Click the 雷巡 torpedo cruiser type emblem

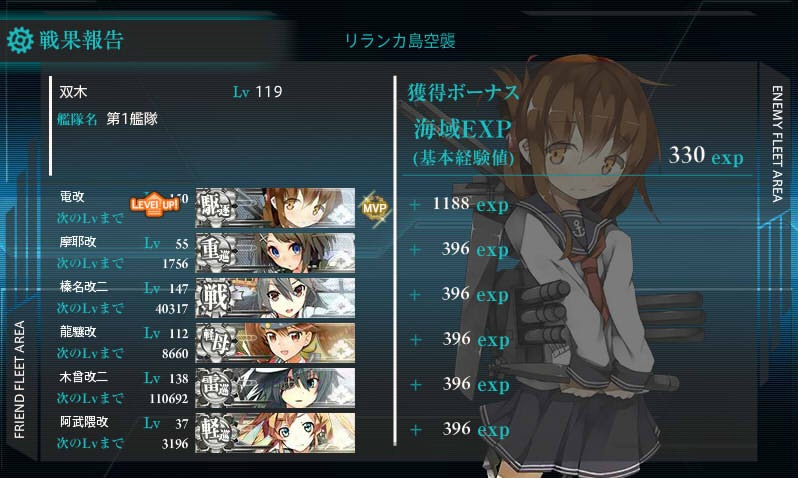216,387
